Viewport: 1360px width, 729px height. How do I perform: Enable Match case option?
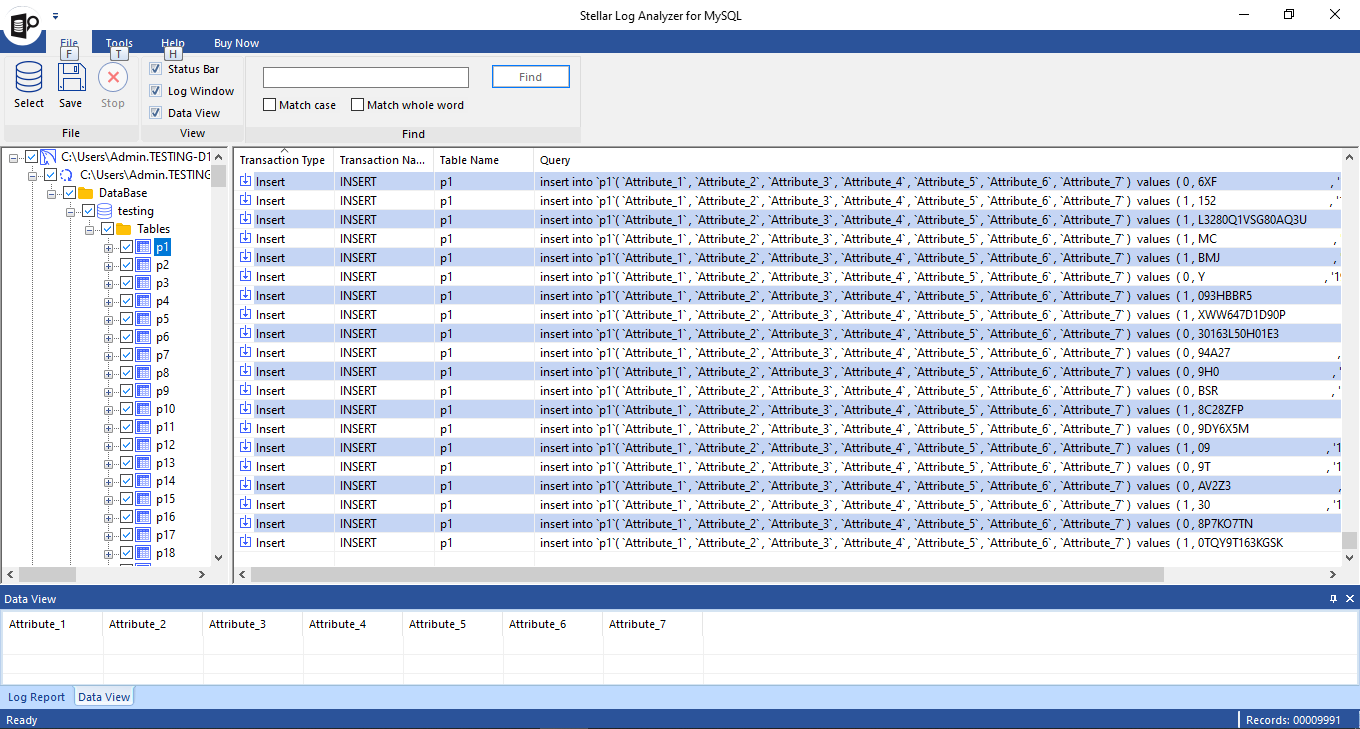[269, 105]
